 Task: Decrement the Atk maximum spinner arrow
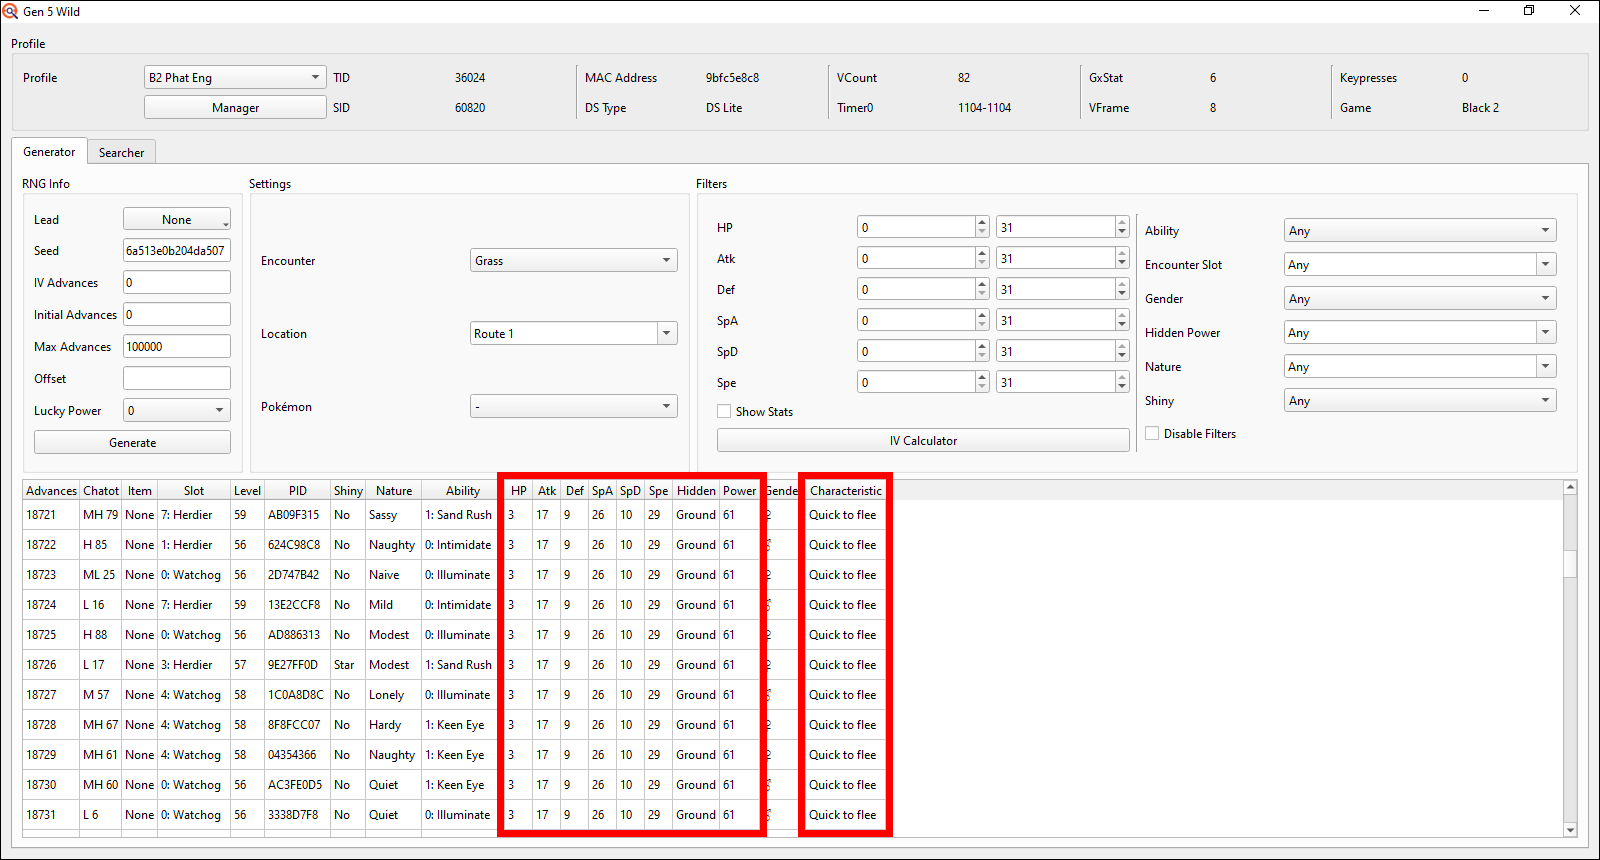pyautogui.click(x=1122, y=264)
